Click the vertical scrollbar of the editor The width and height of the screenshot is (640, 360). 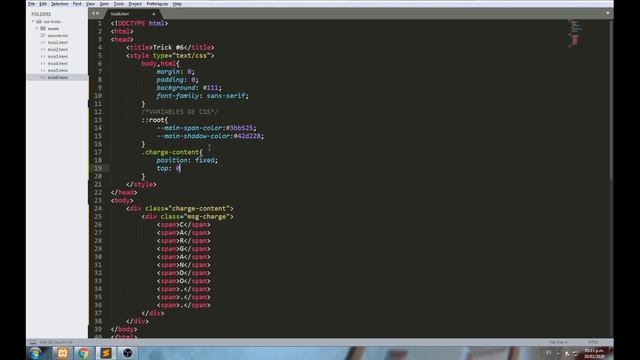click(x=611, y=100)
